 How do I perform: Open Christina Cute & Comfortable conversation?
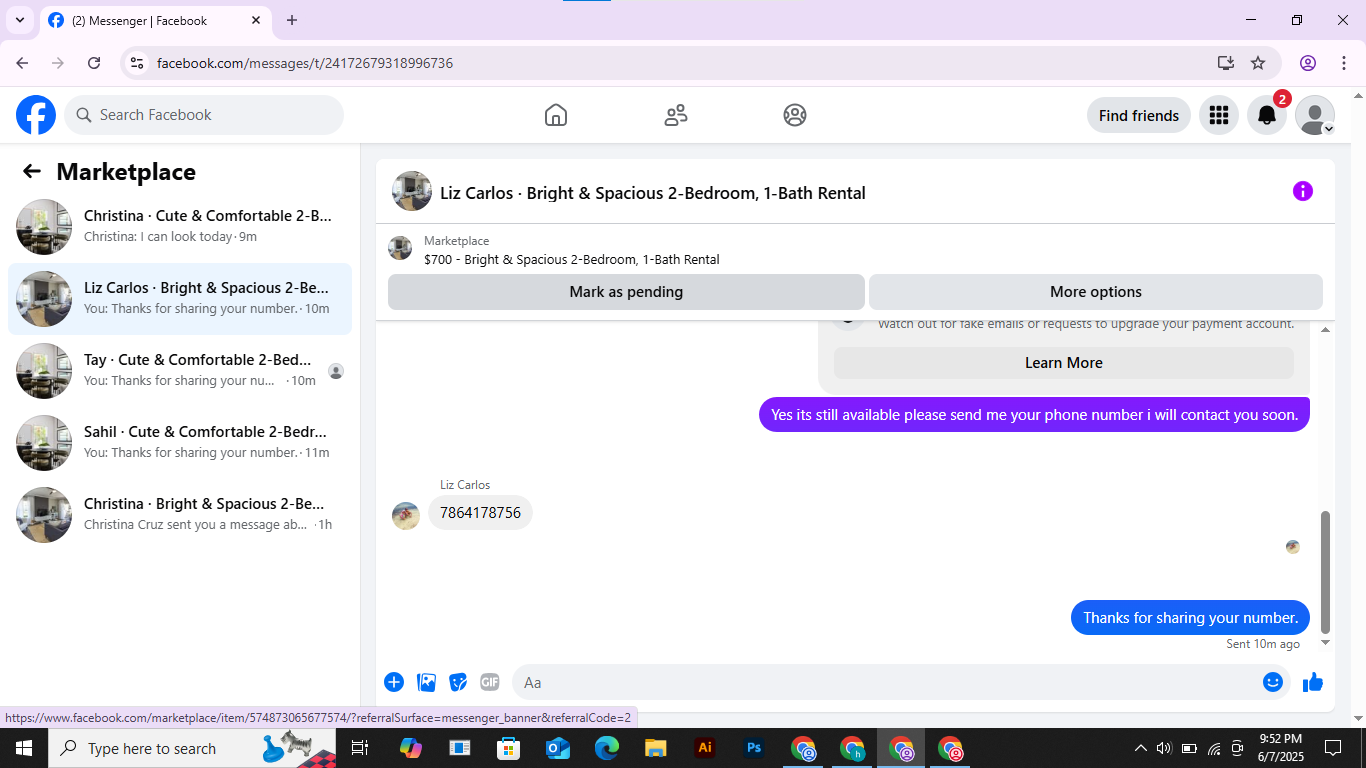[x=180, y=227]
